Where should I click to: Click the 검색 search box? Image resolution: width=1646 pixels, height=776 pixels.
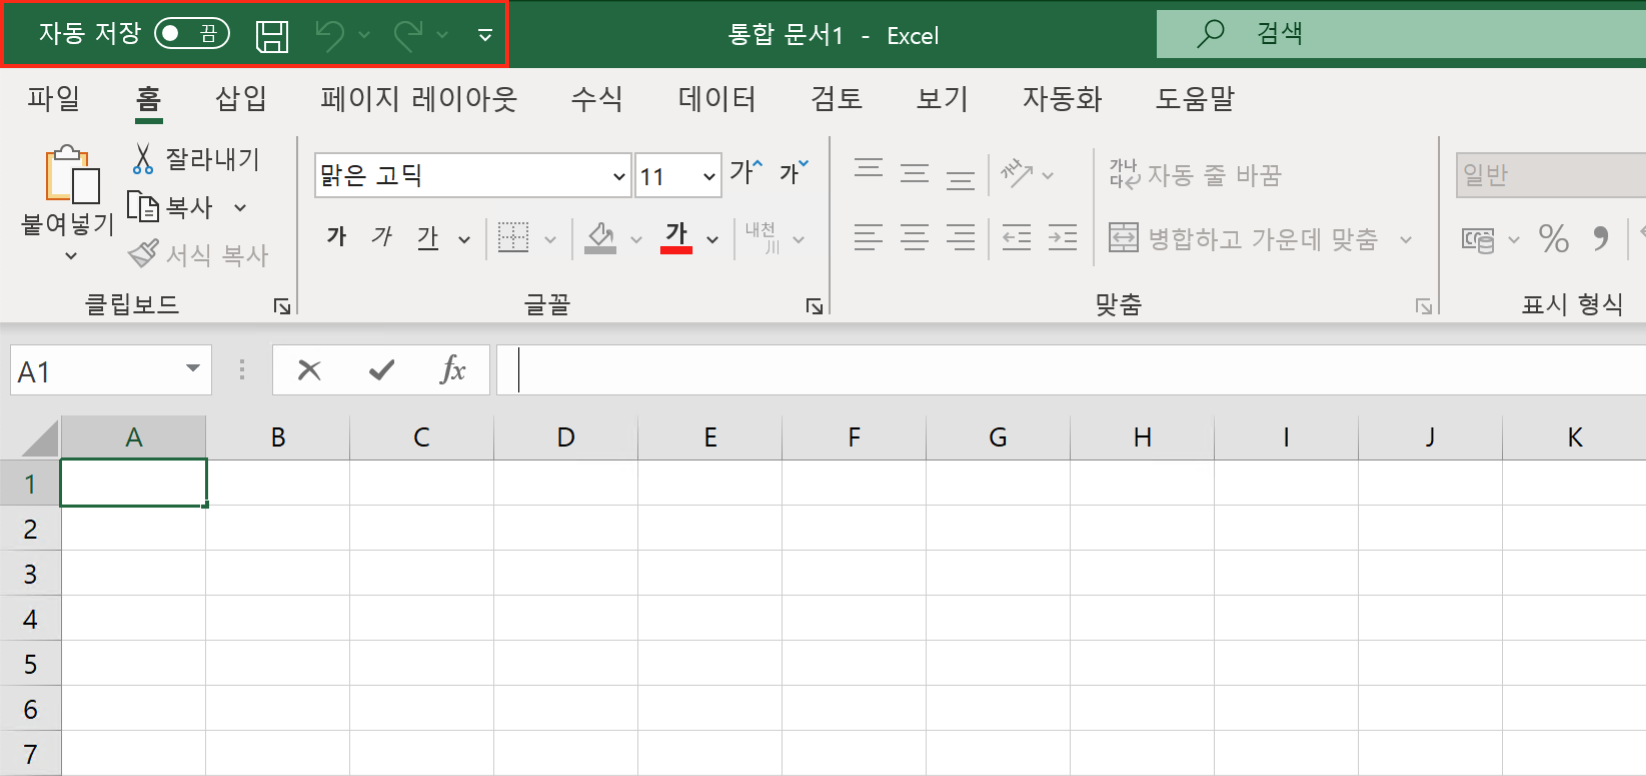[x=1401, y=34]
